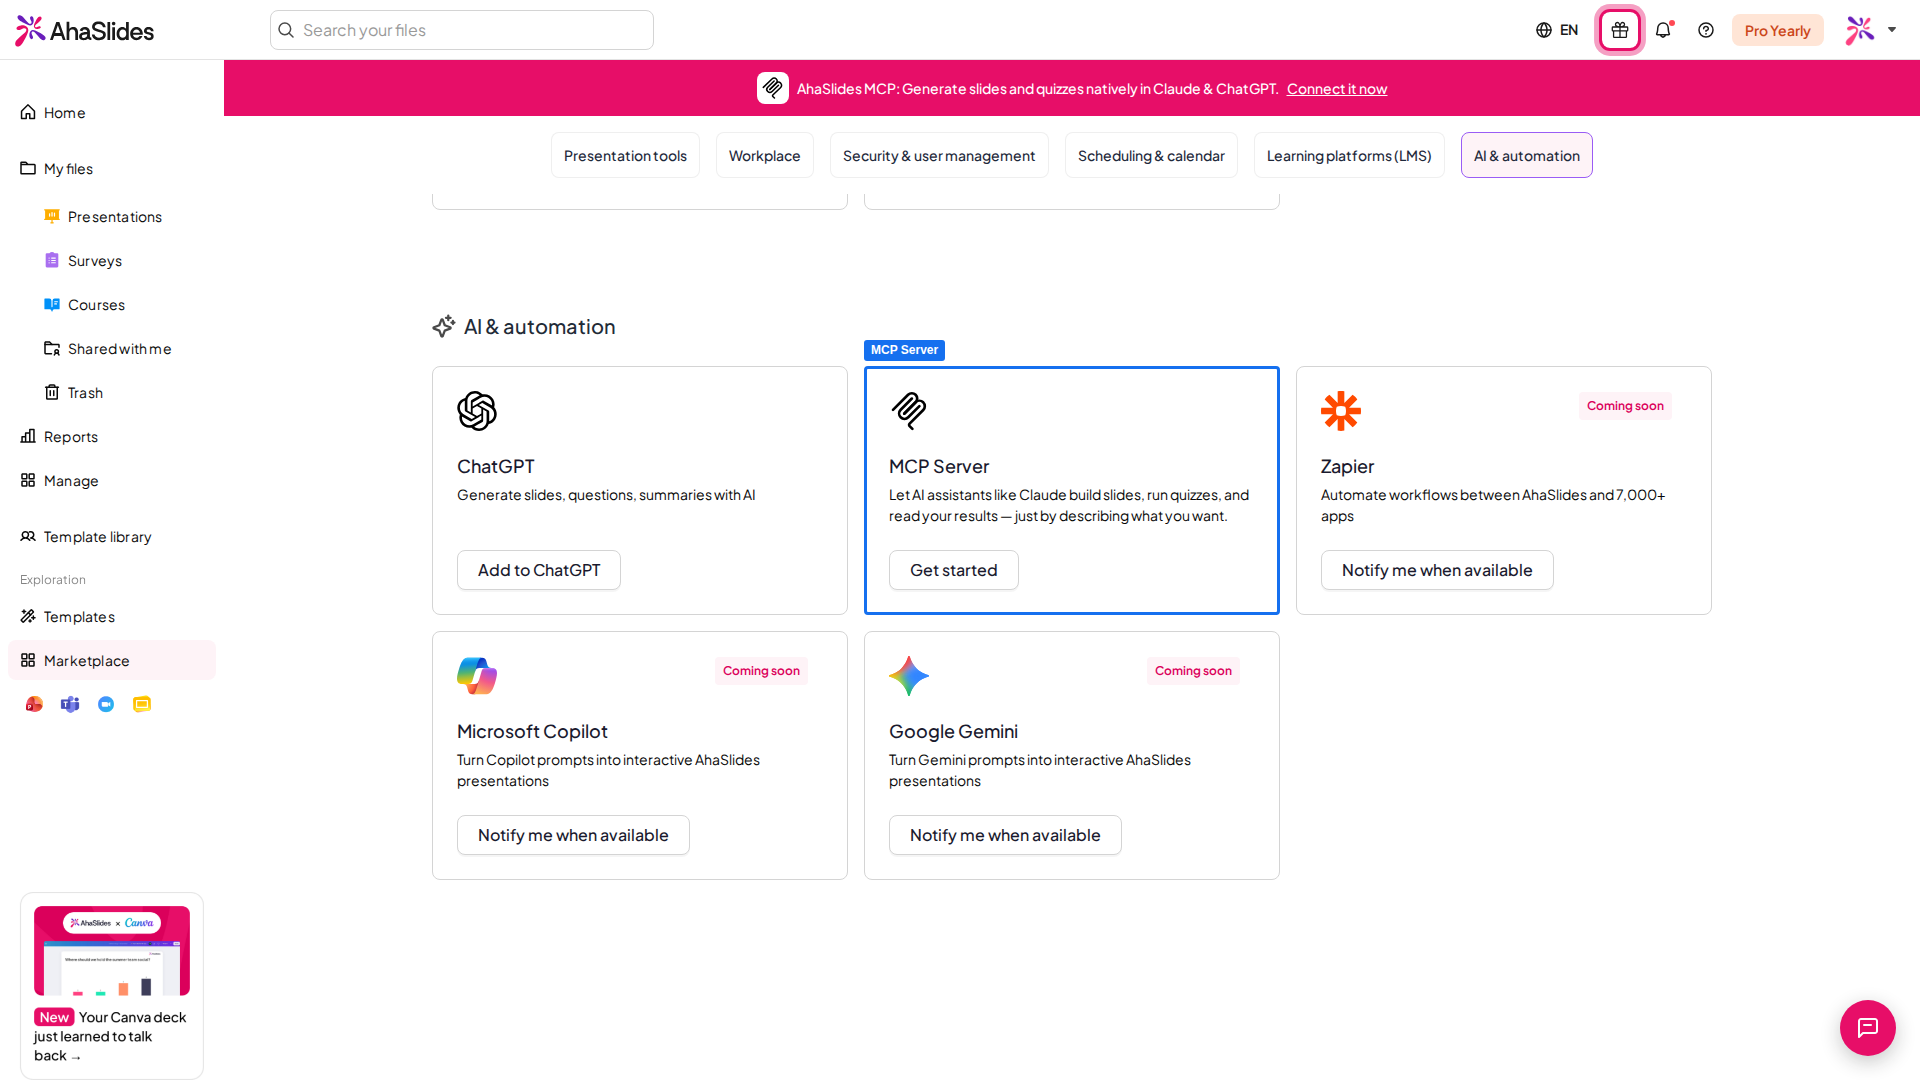Open the gift rewards icon

click(x=1620, y=30)
